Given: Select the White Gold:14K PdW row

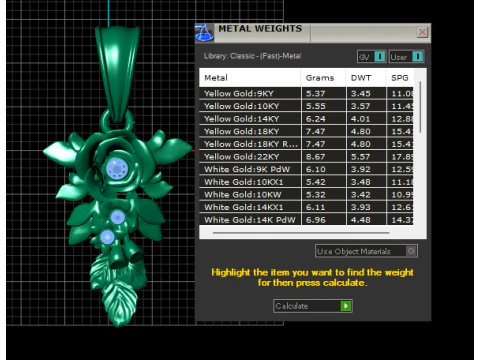Looking at the screenshot, I should tap(306, 220).
